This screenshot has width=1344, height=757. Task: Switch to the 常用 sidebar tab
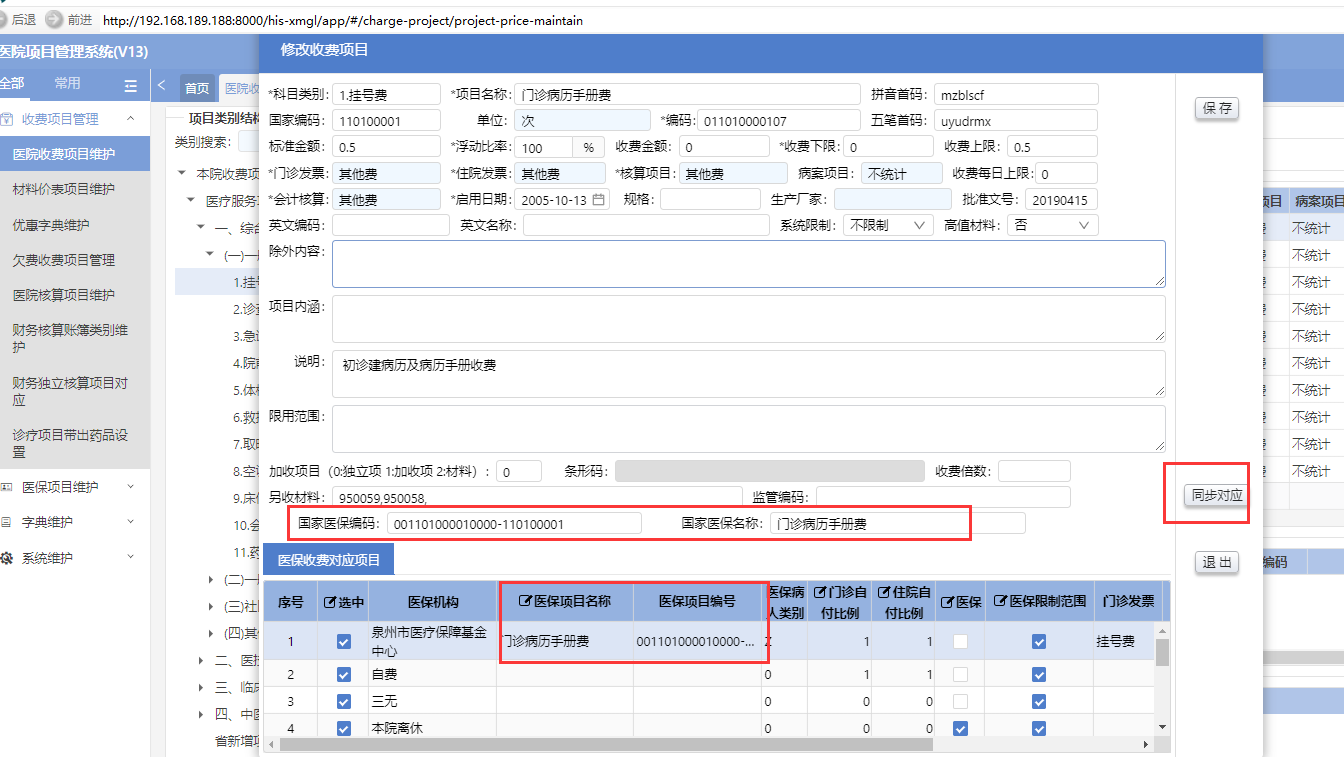68,84
